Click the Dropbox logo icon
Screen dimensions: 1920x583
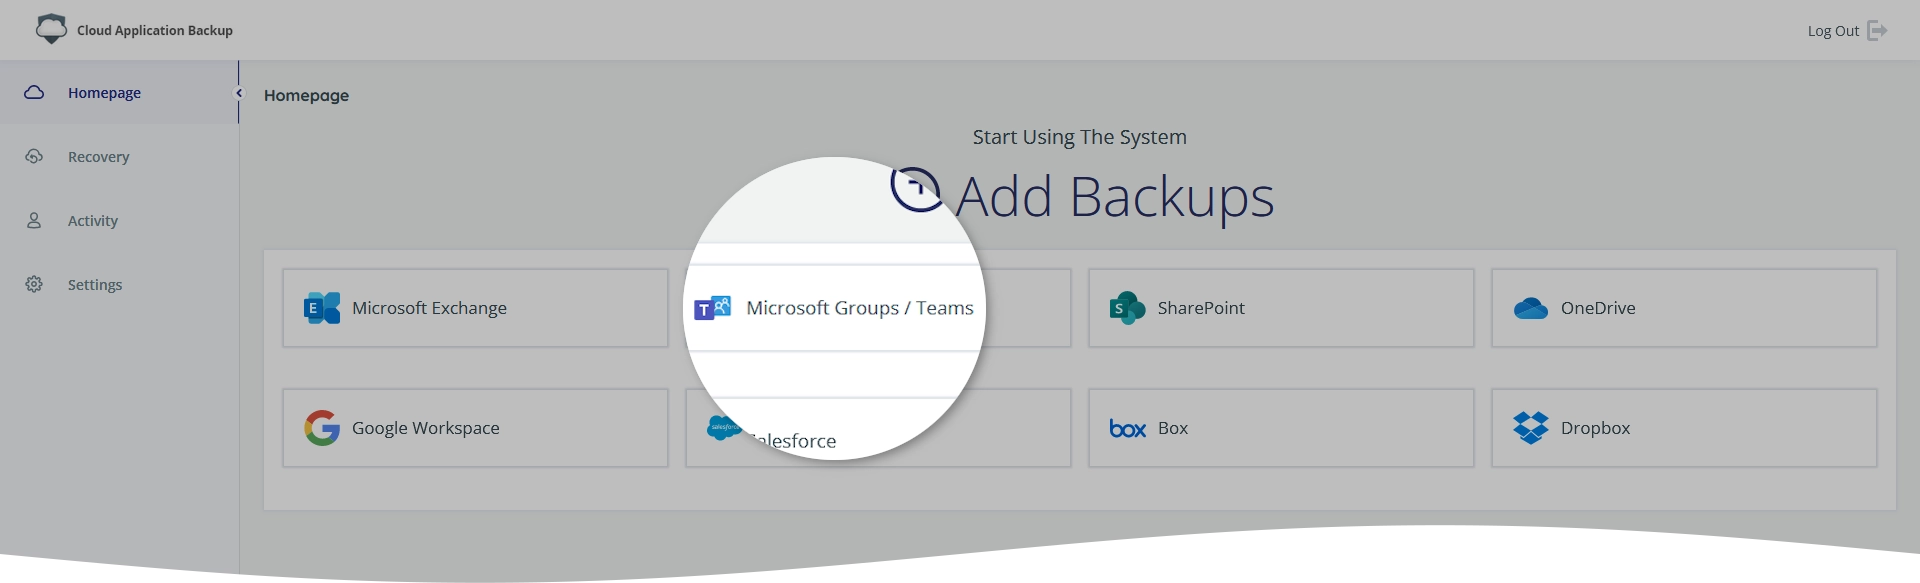point(1531,428)
